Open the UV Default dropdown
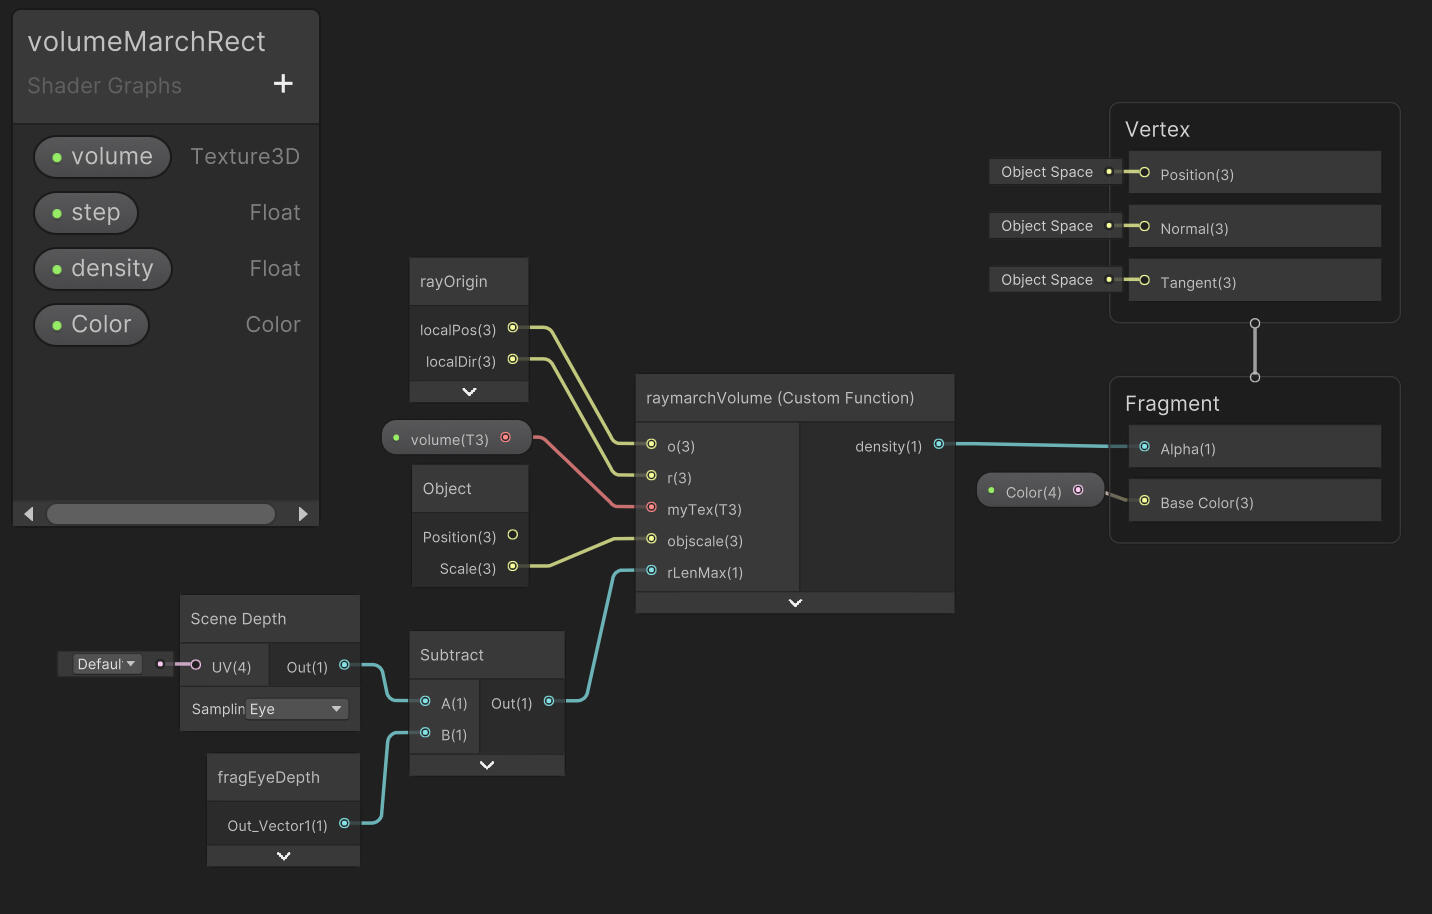This screenshot has height=914, width=1432. 106,664
